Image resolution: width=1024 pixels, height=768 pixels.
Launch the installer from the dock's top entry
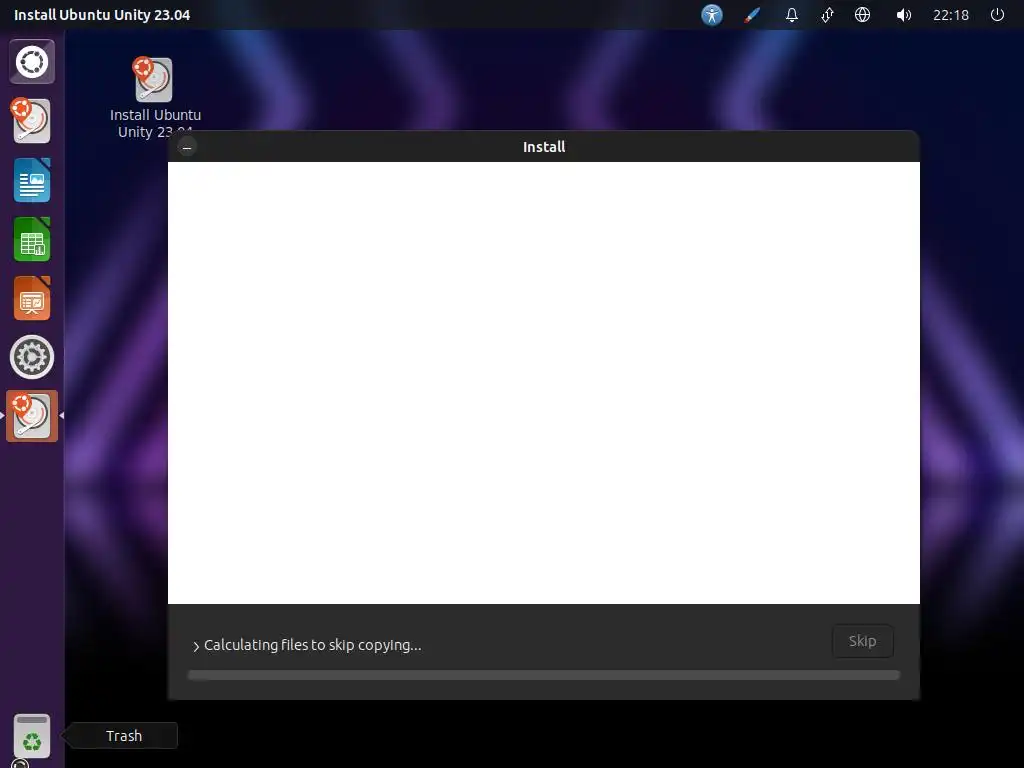[31, 121]
